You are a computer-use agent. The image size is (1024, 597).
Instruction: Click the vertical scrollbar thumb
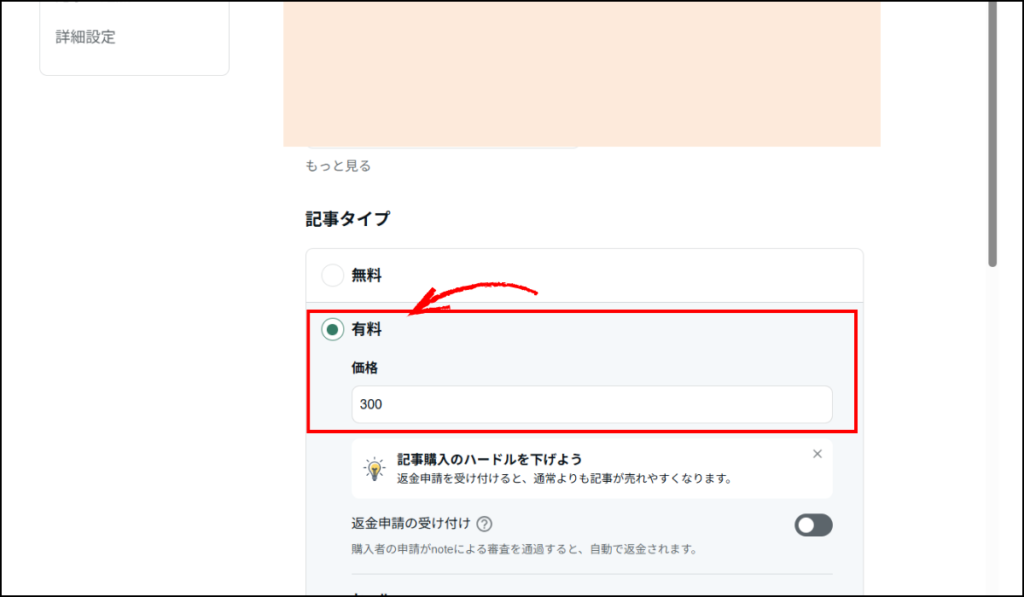992,130
